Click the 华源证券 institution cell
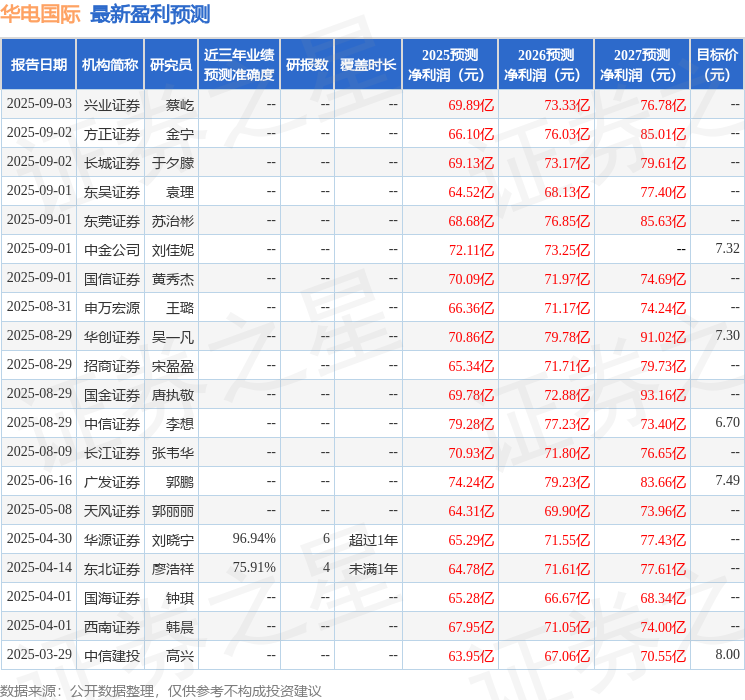 [x=112, y=540]
